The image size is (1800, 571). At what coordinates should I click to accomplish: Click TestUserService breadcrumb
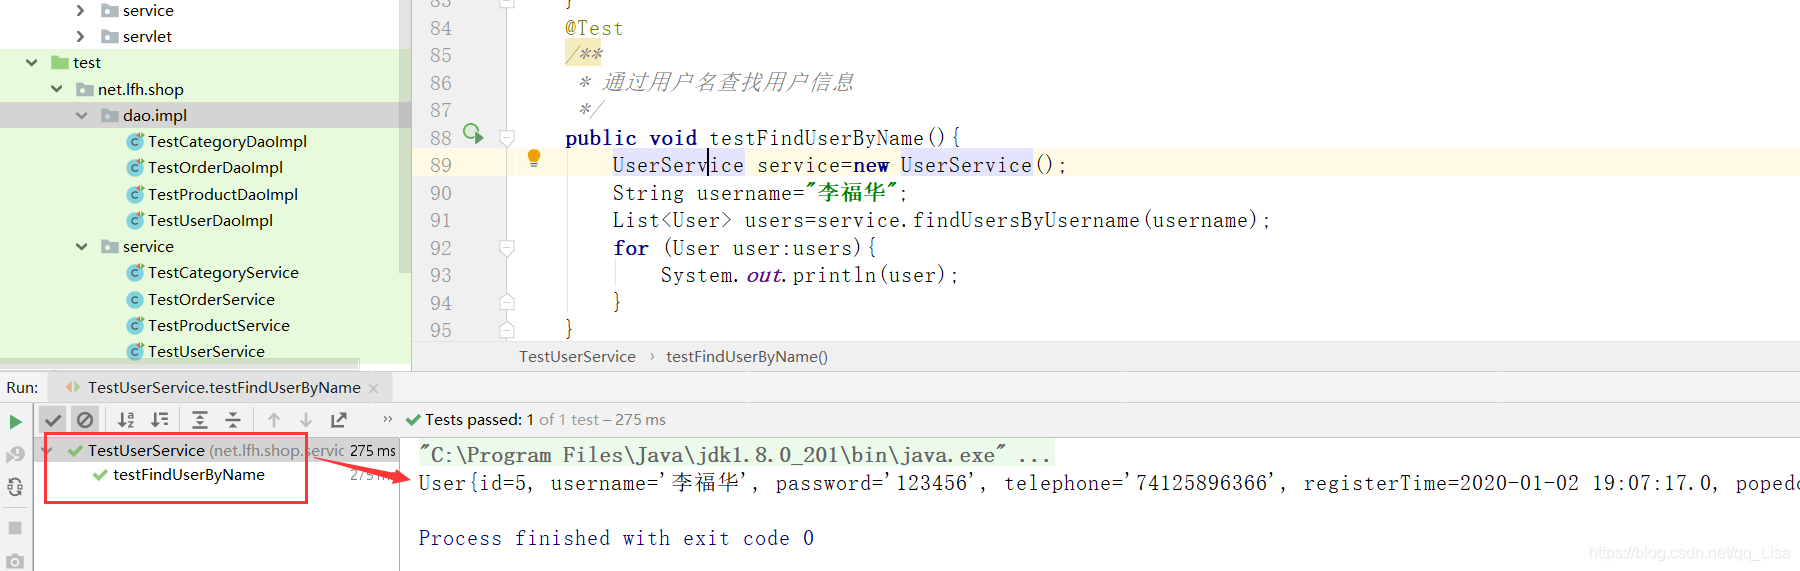[x=577, y=356]
